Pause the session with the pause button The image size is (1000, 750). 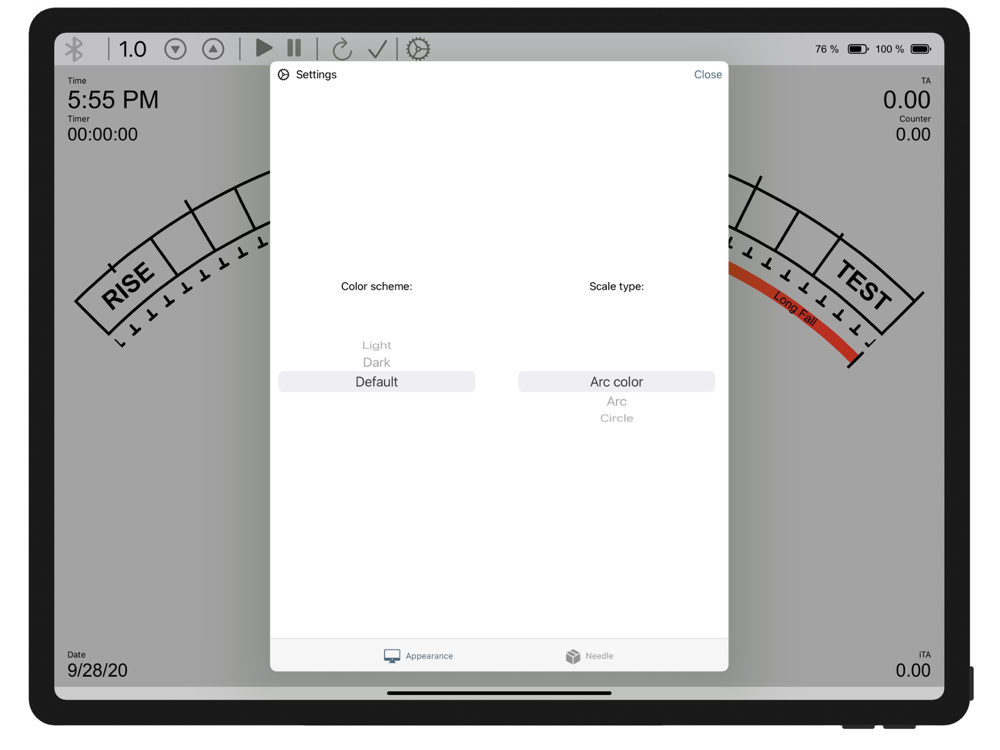point(294,48)
